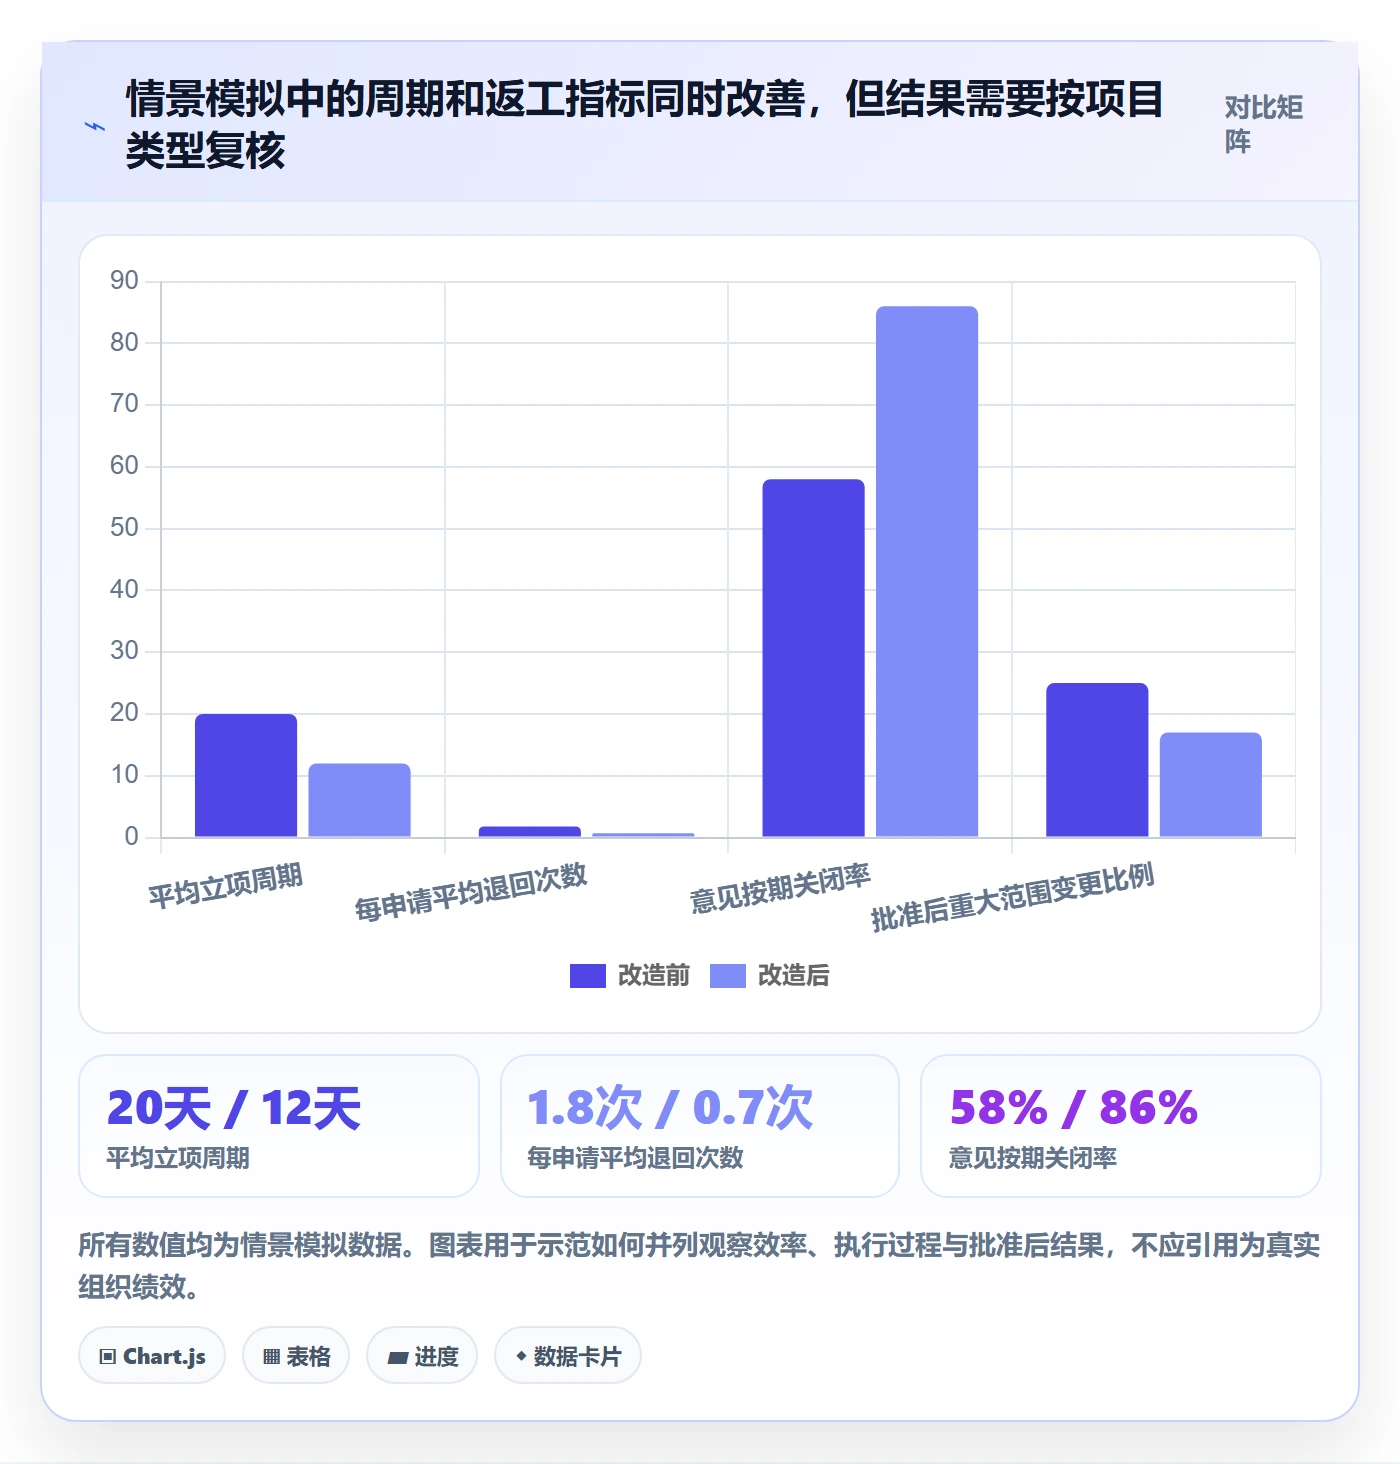Click the Chart.js tag chip
1400x1464 pixels.
(x=152, y=1356)
